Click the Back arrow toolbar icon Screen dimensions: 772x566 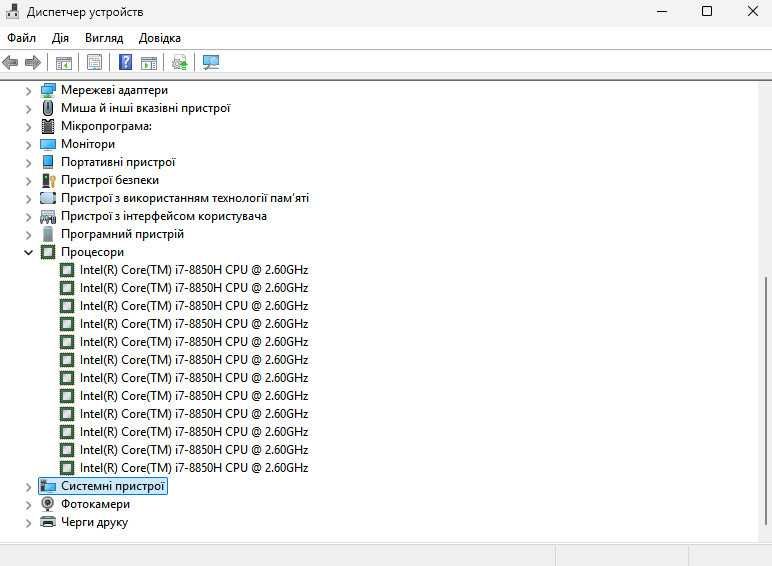click(10, 63)
